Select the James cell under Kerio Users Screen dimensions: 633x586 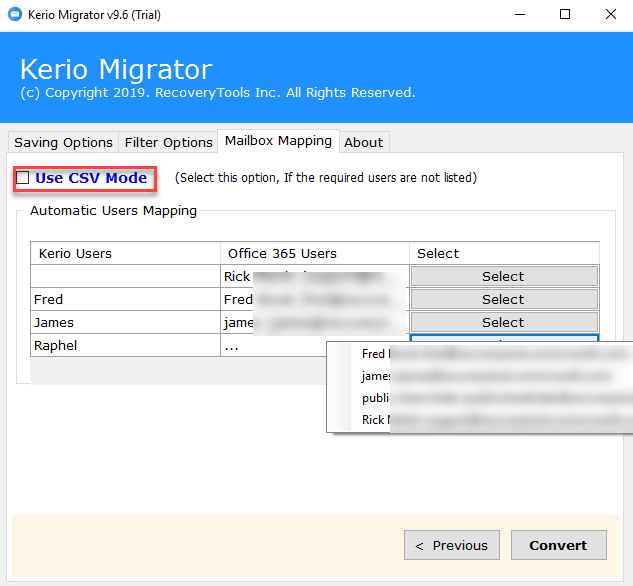pyautogui.click(x=125, y=322)
